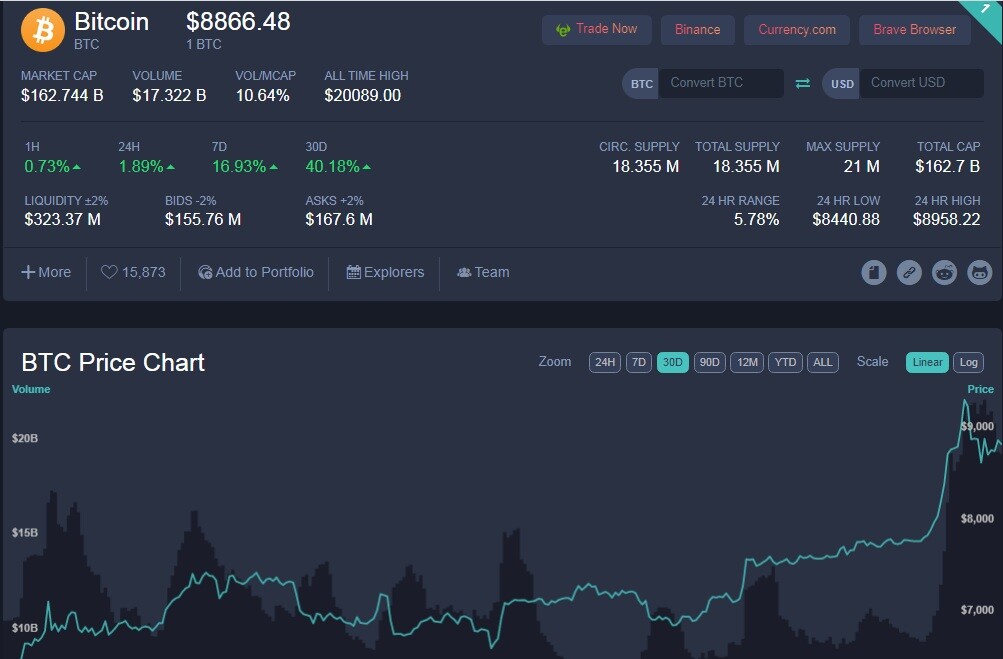The height and width of the screenshot is (659, 1003).
Task: Select YTD chart zoom
Action: (x=785, y=362)
